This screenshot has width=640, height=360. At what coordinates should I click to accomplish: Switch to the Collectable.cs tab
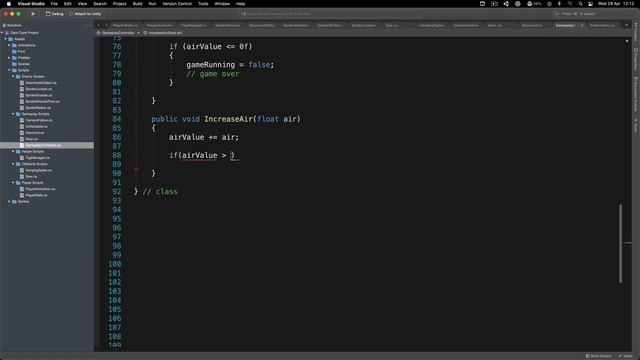[602, 25]
